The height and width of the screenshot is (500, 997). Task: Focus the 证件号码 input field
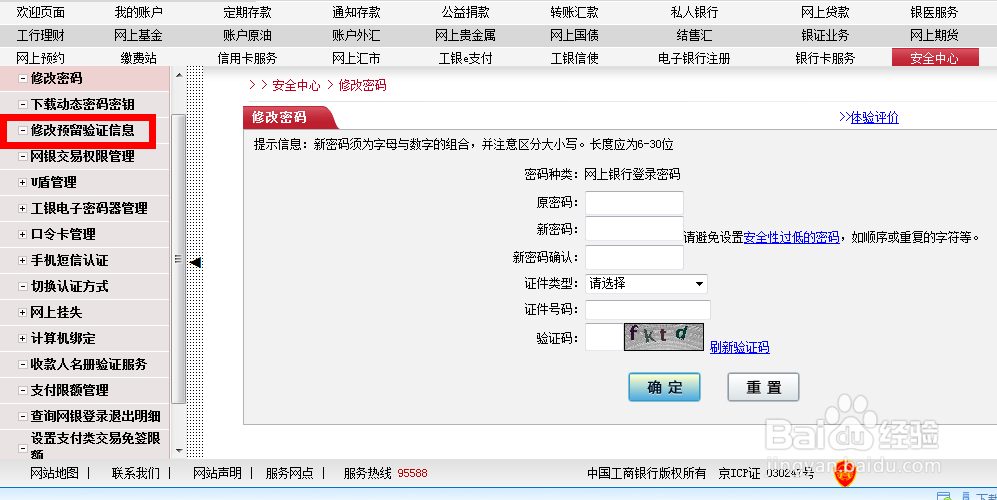click(647, 310)
